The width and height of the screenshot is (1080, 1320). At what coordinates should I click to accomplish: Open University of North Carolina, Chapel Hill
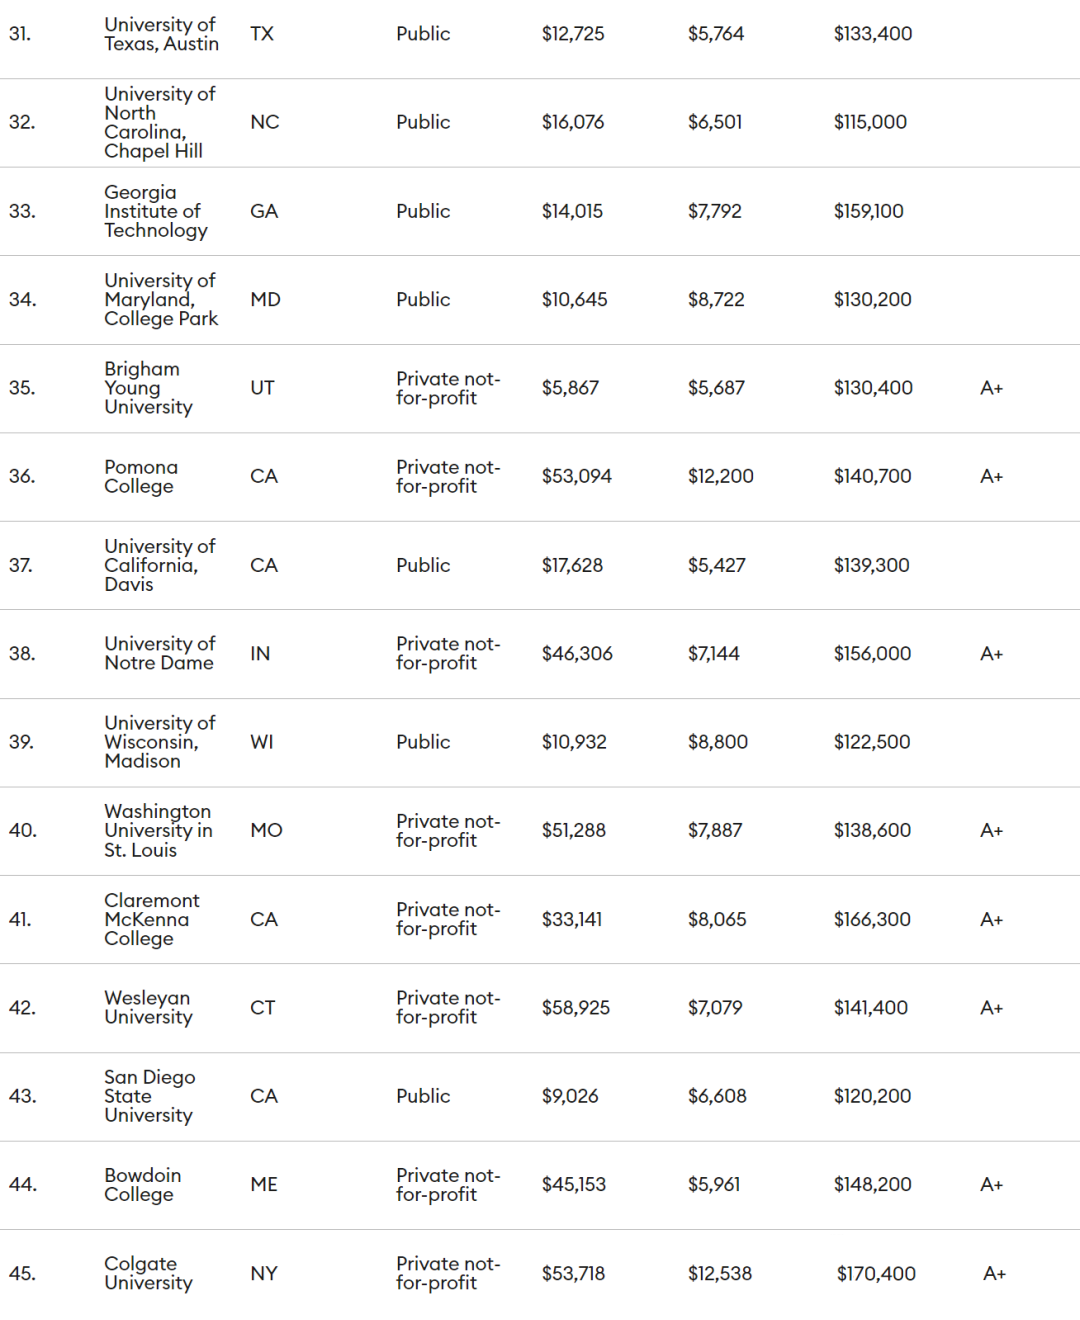click(x=159, y=122)
